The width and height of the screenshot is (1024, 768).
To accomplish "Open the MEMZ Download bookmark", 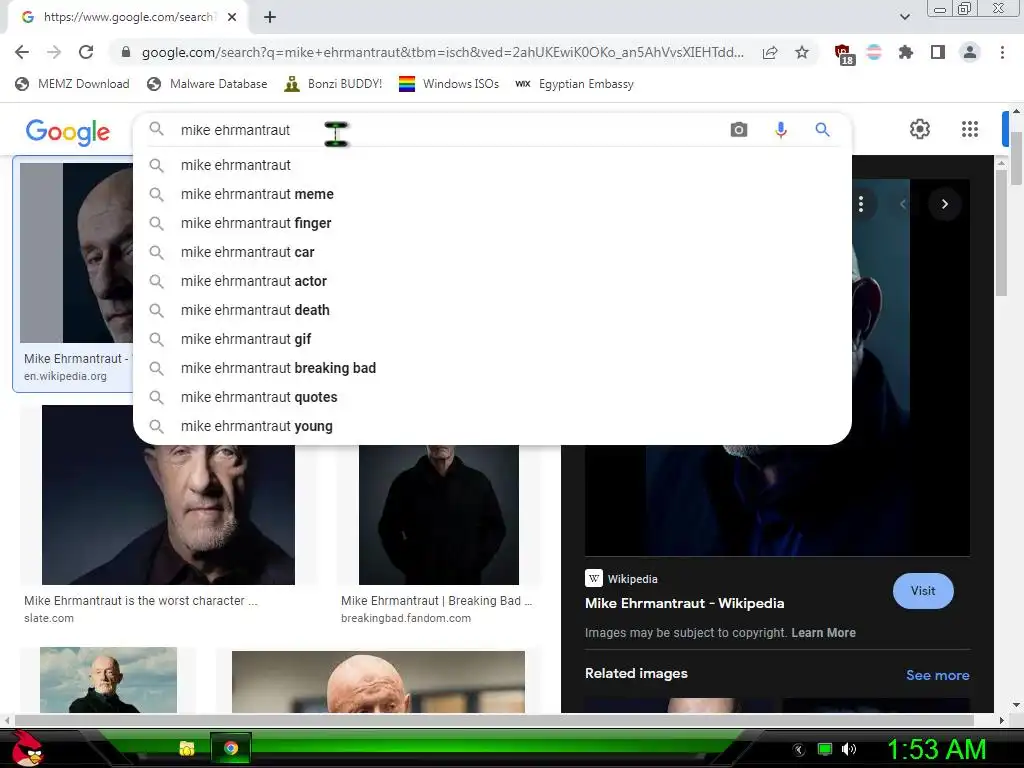I will click(x=72, y=84).
